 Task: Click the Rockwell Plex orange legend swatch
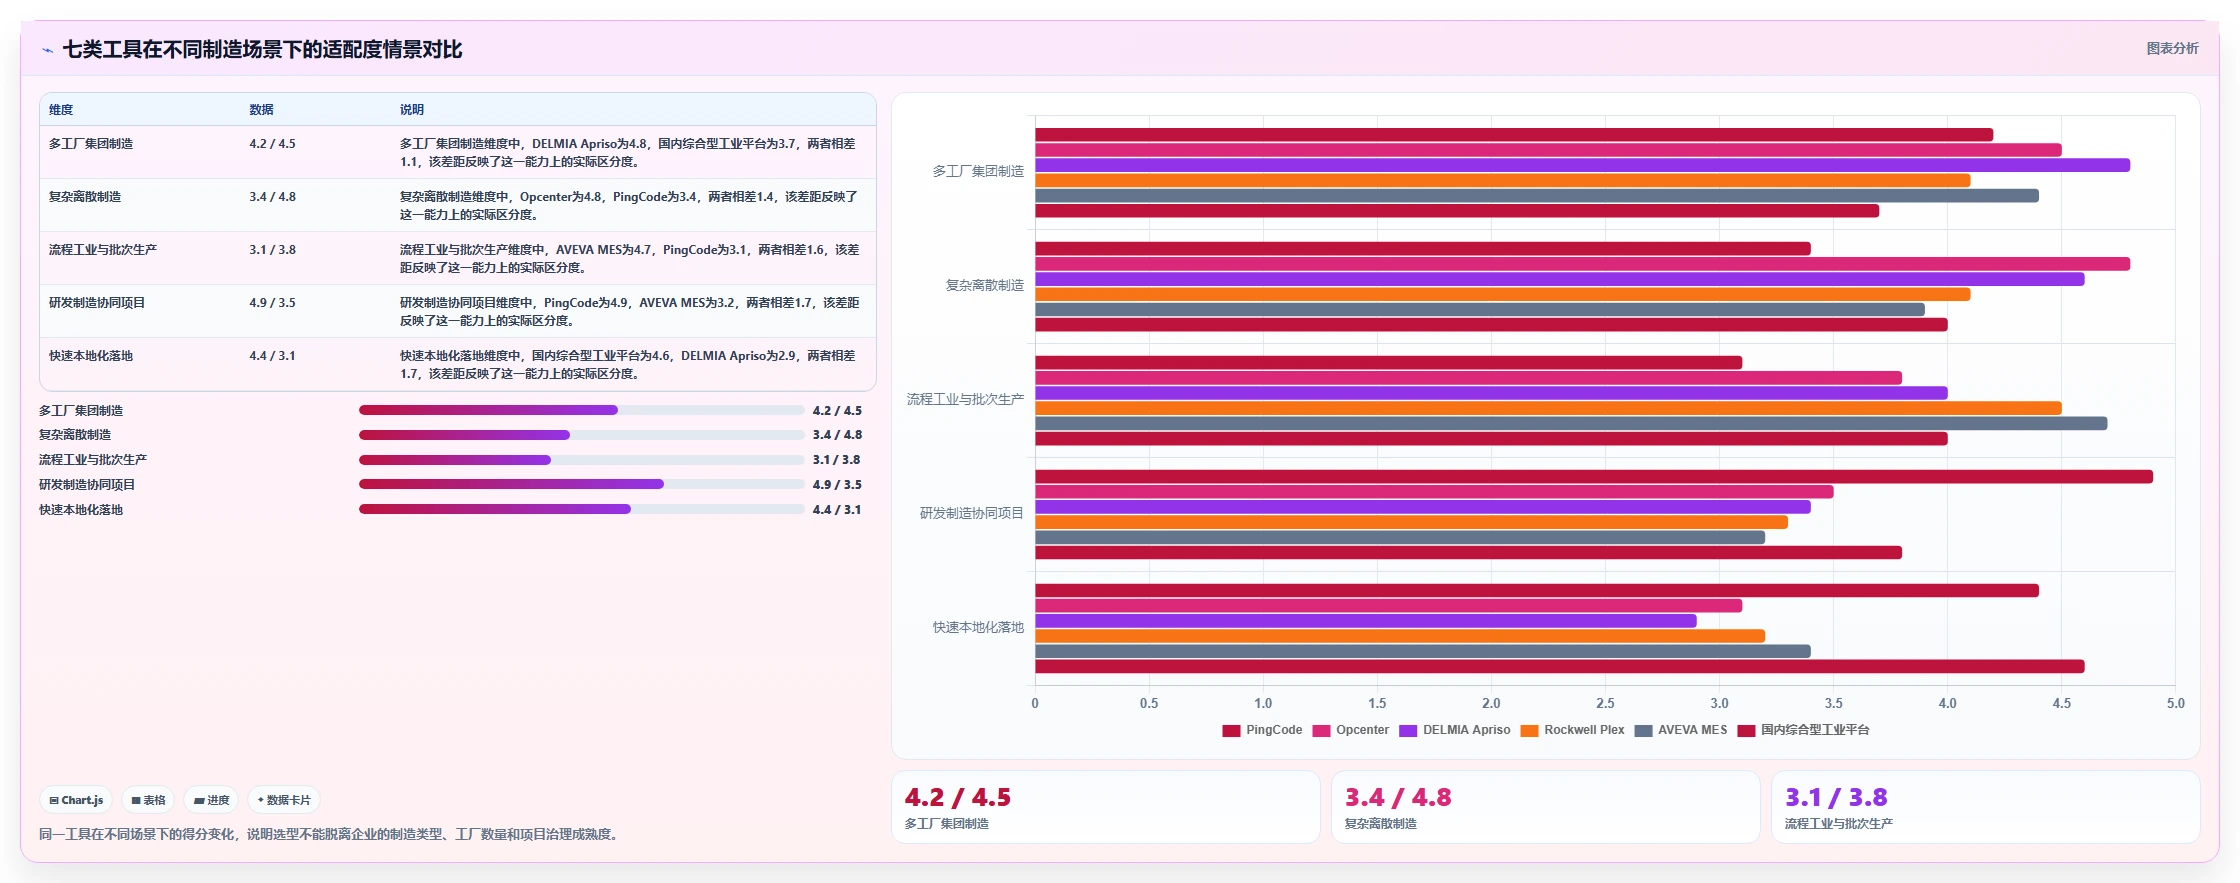point(1529,731)
